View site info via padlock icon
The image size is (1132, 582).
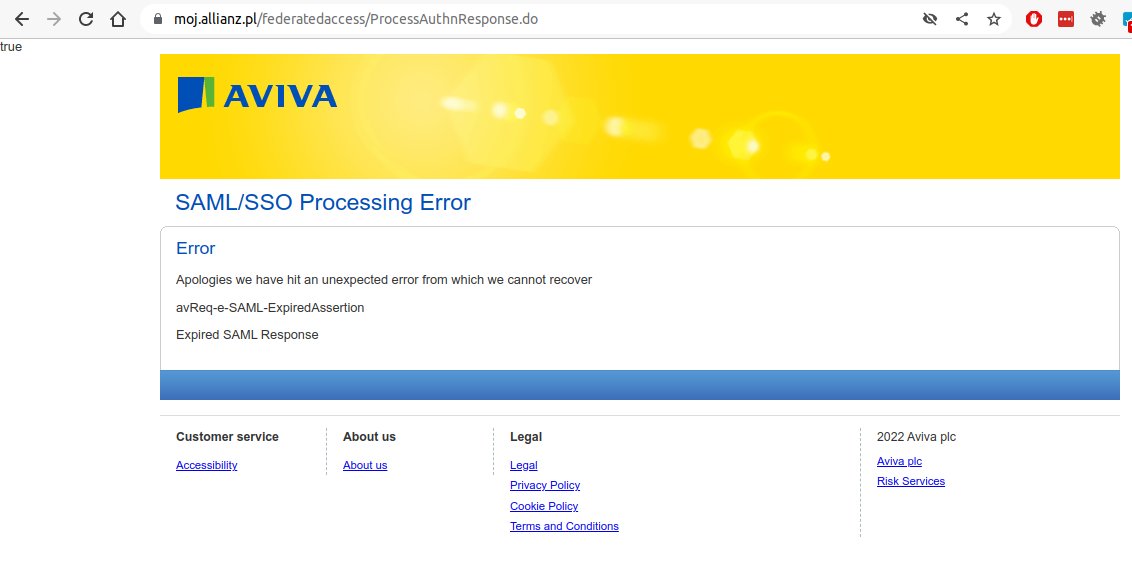(x=158, y=19)
